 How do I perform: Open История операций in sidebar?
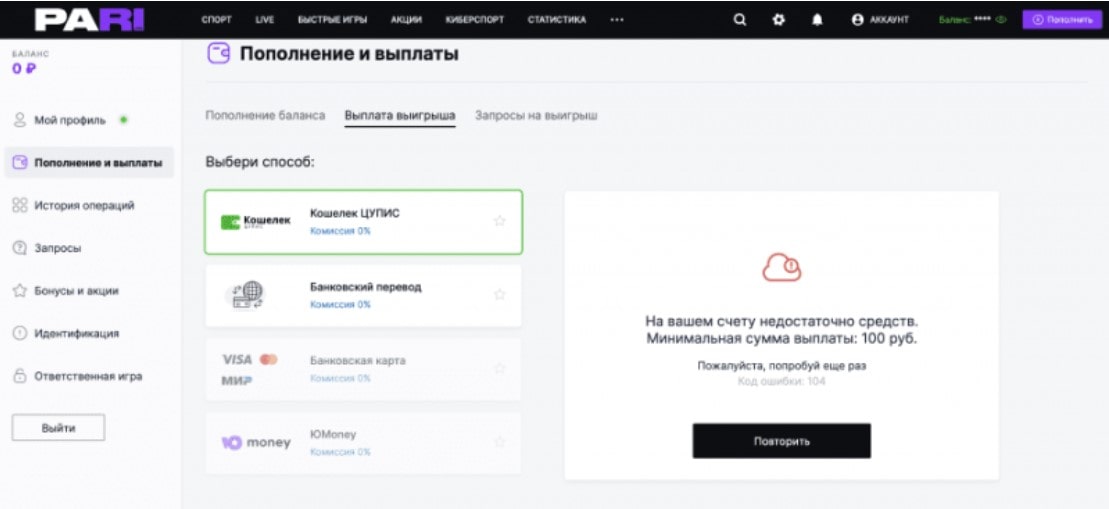tap(84, 205)
